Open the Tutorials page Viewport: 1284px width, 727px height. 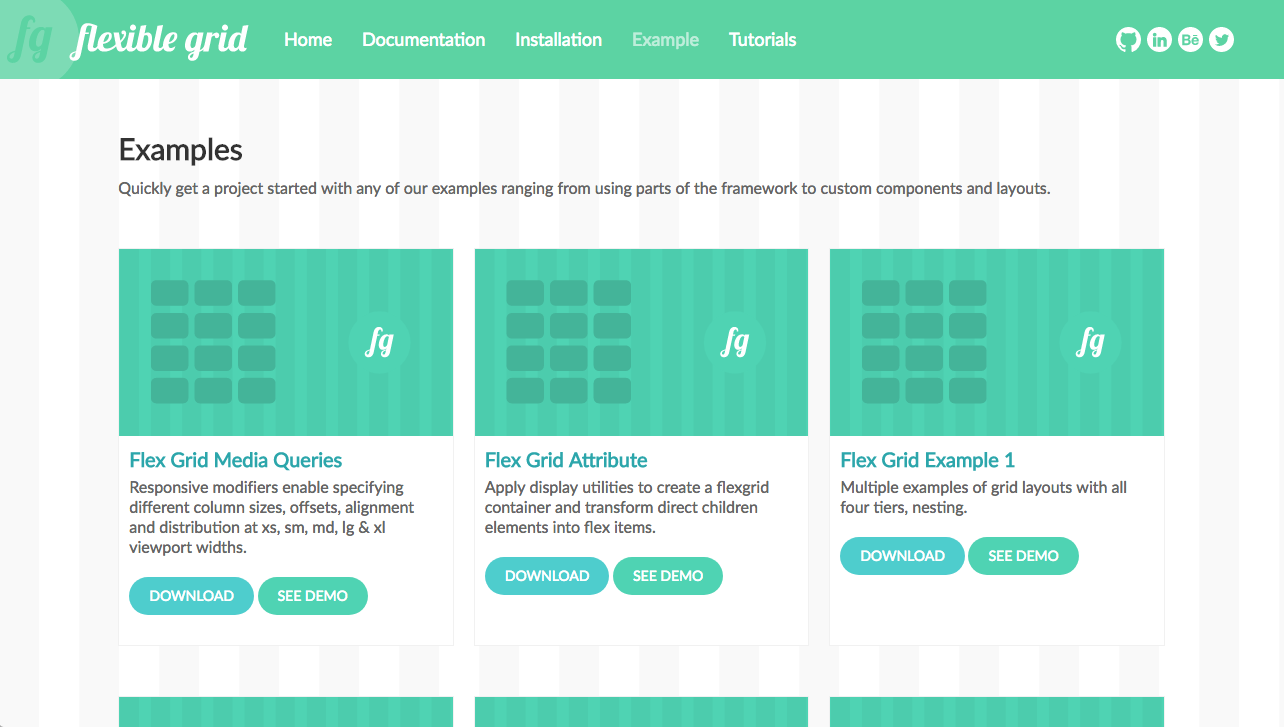pyautogui.click(x=762, y=39)
